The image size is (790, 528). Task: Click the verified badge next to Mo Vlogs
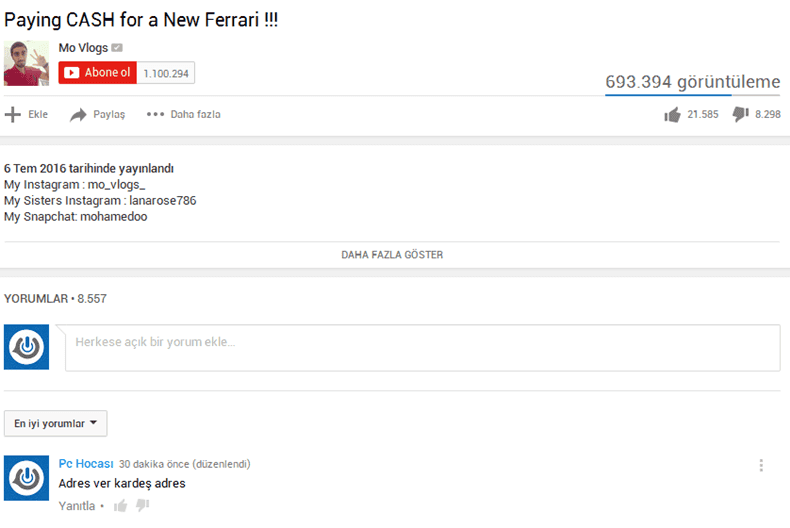[x=117, y=48]
